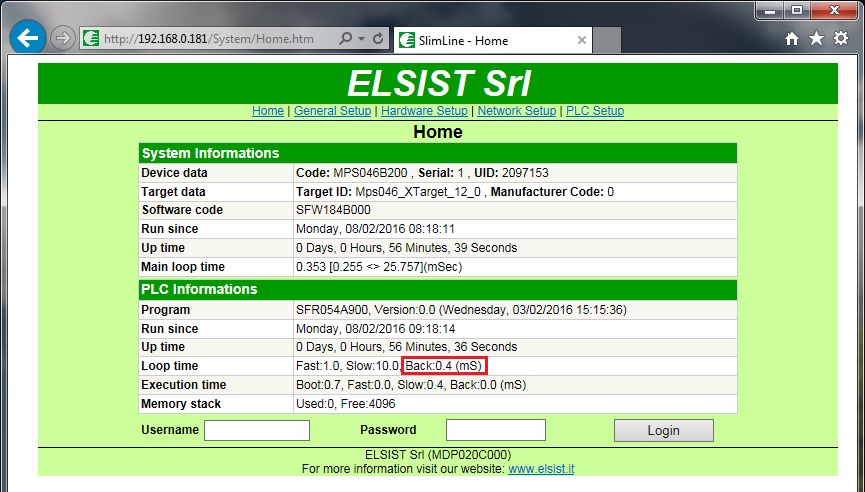Visit www.elsist.it website link
This screenshot has height=492, width=865.
click(541, 469)
